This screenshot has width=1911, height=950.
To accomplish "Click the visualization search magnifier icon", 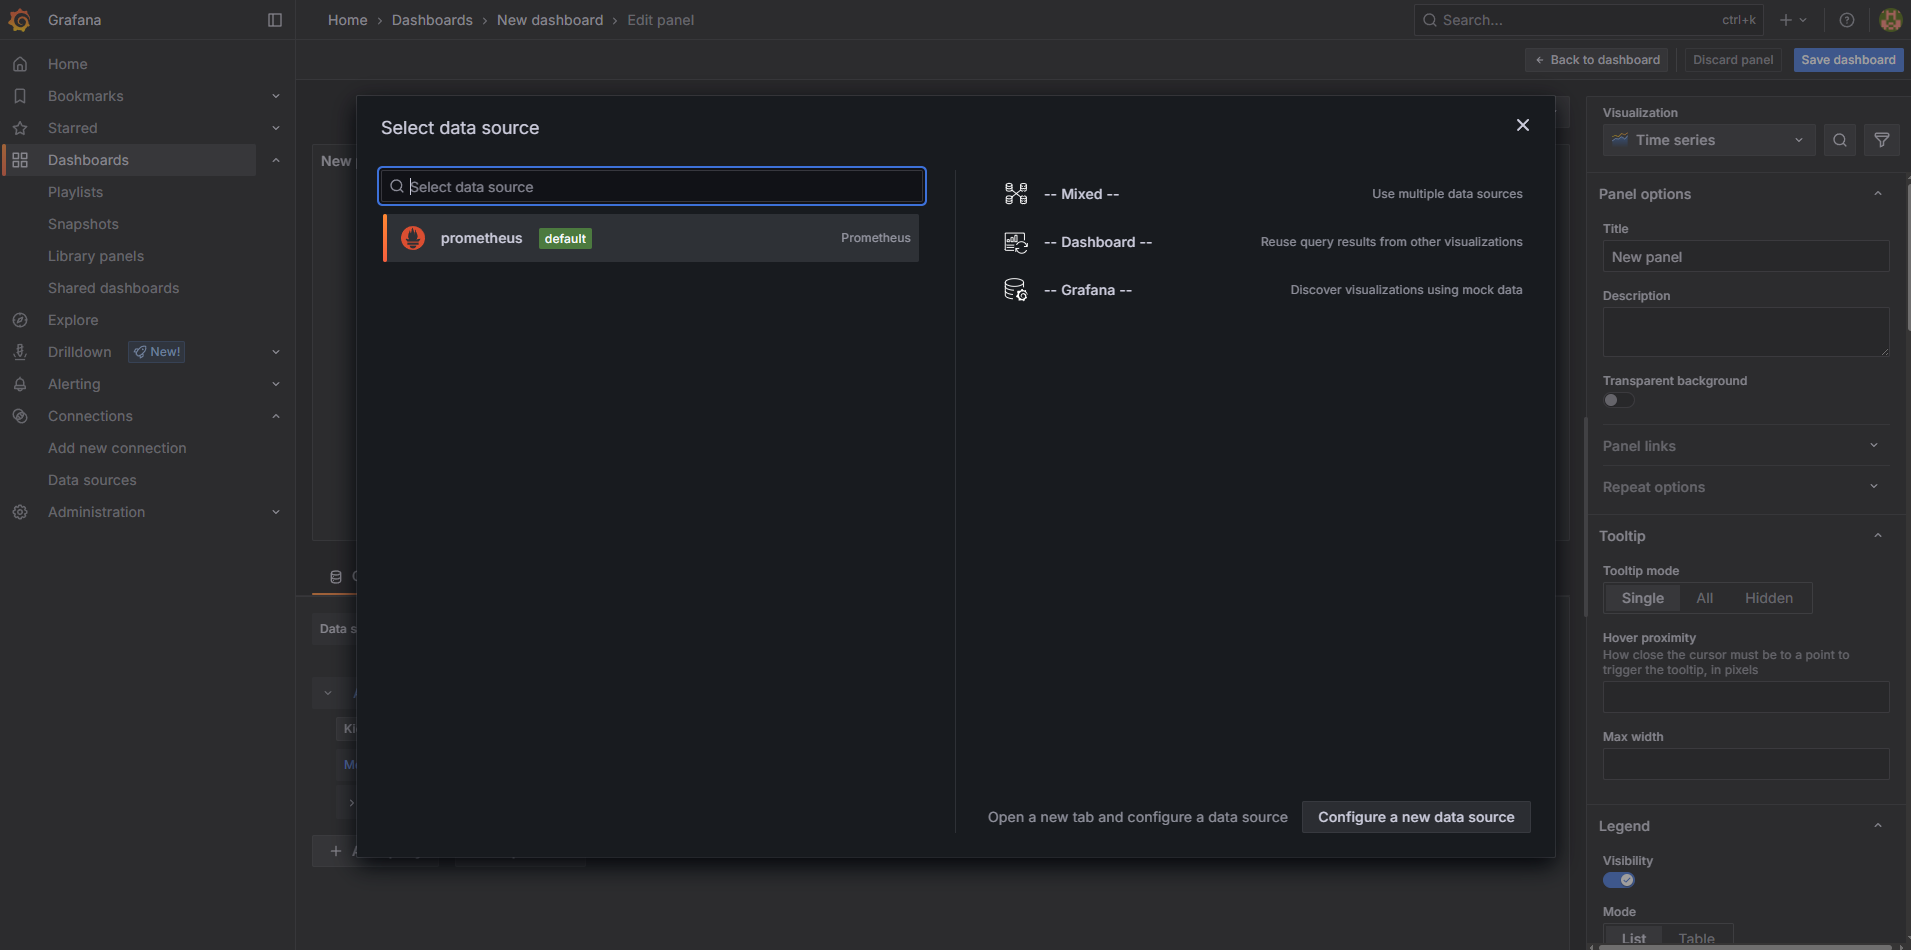I will 1840,140.
